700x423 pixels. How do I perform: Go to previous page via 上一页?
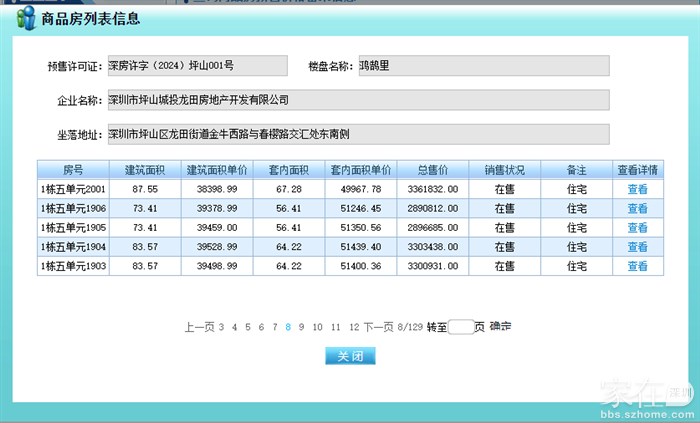coord(199,327)
